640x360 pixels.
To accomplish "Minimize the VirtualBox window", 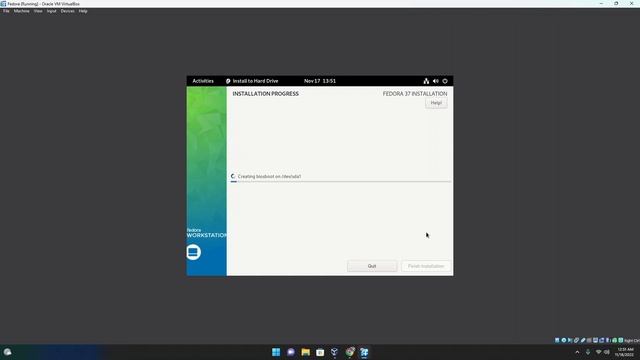I will (601, 4).
